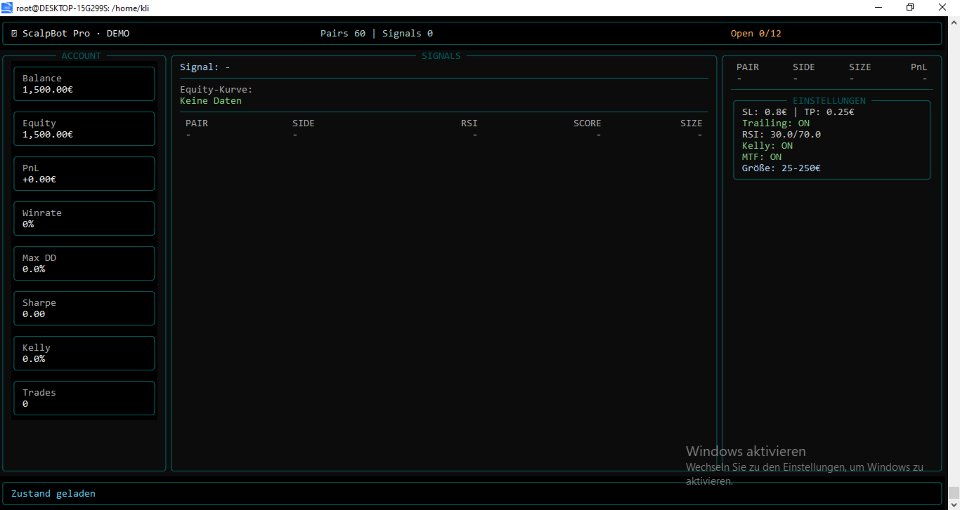The height and width of the screenshot is (510, 960).
Task: Click the Trades 0 card
Action: coord(84,398)
